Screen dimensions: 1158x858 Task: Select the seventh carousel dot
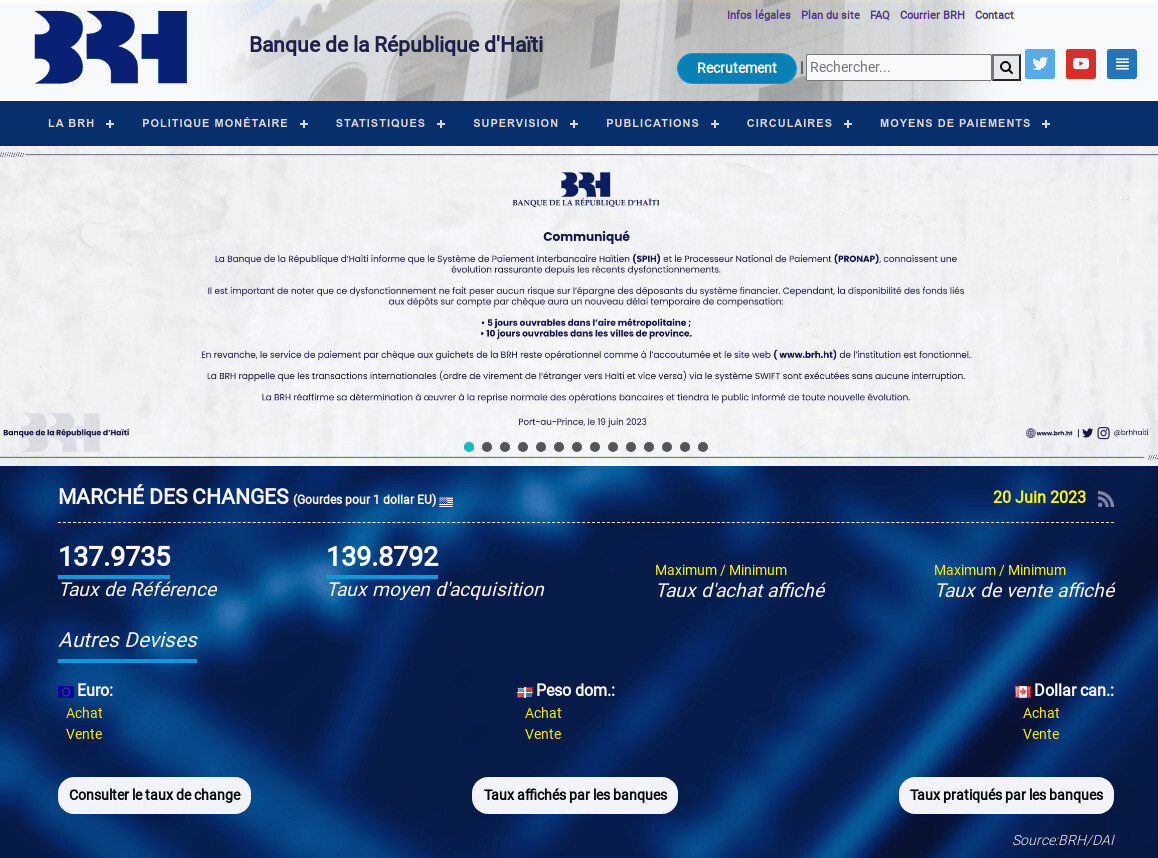(577, 447)
